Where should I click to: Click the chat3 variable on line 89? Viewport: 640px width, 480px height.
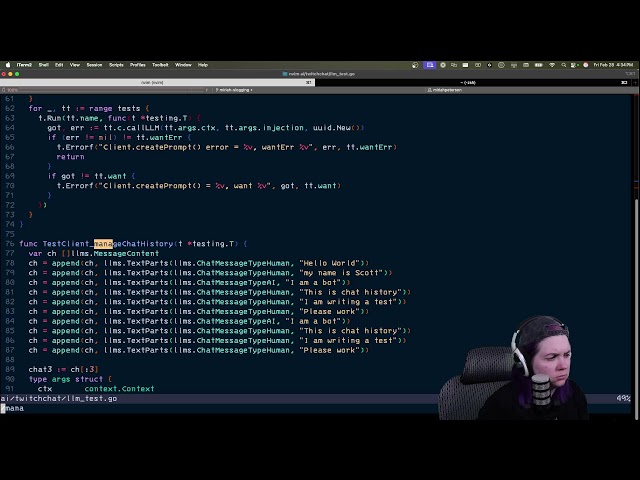coord(40,369)
